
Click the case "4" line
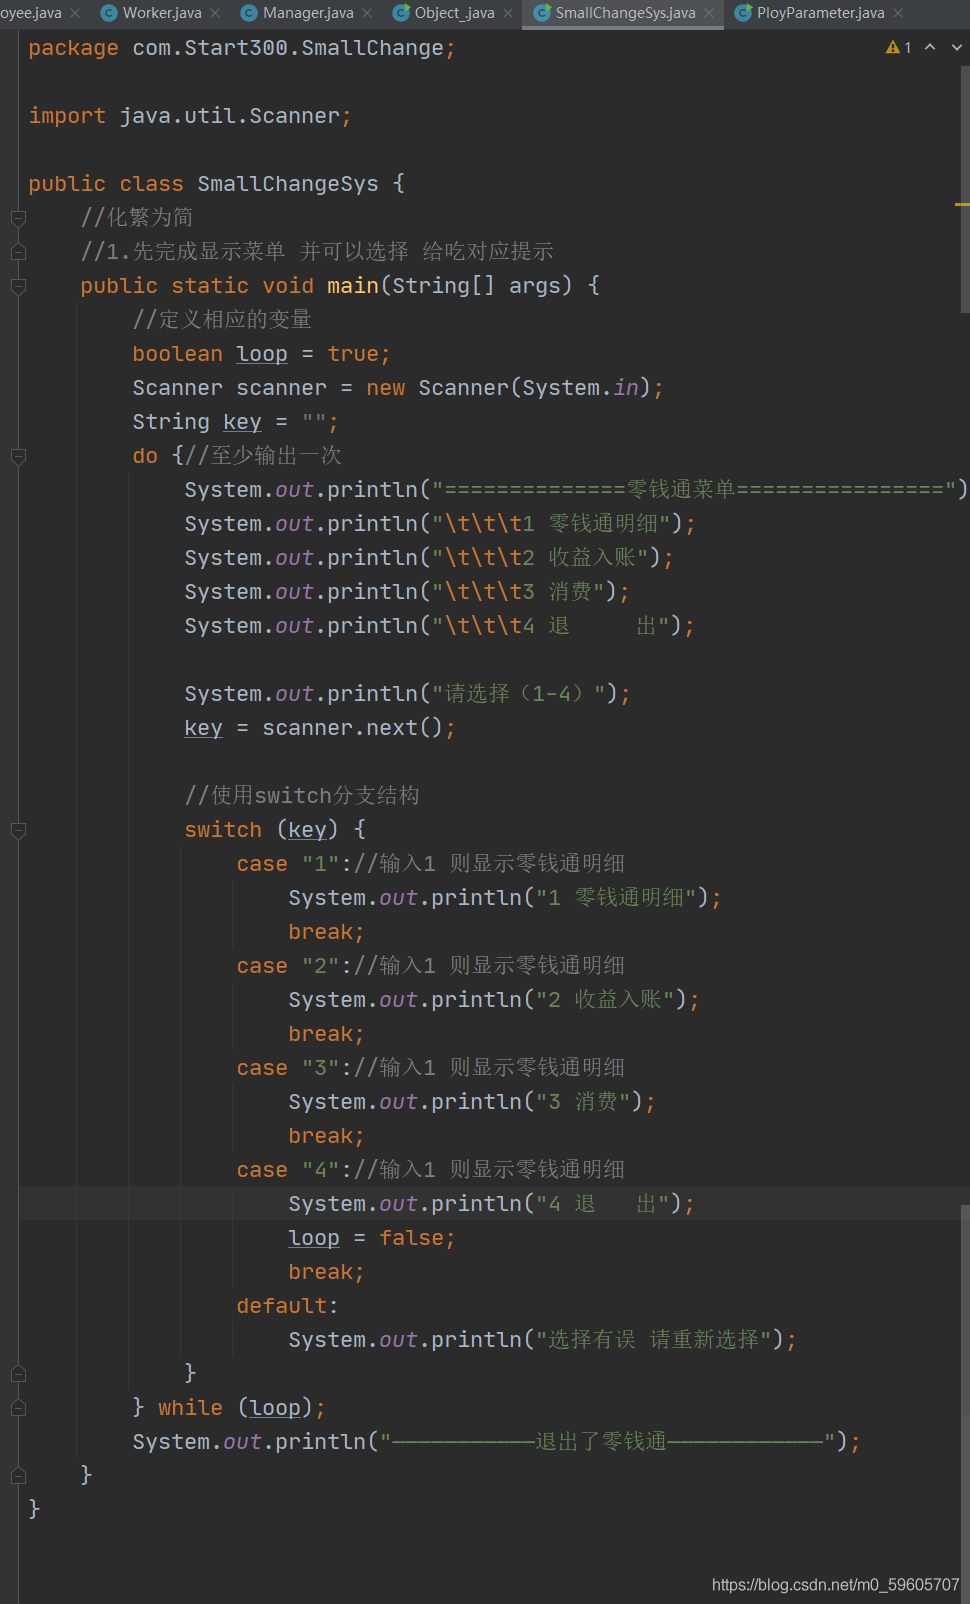point(431,1170)
